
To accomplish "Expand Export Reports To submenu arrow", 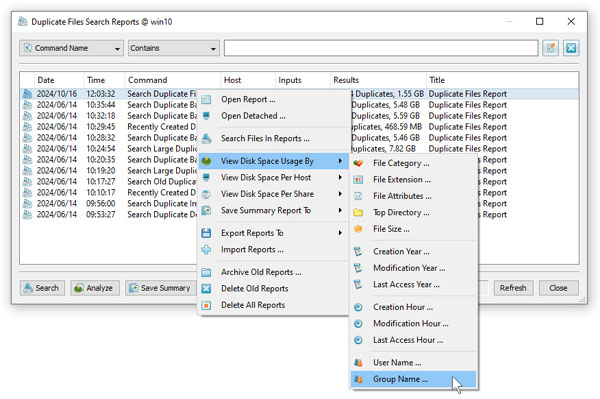I will pyautogui.click(x=340, y=233).
